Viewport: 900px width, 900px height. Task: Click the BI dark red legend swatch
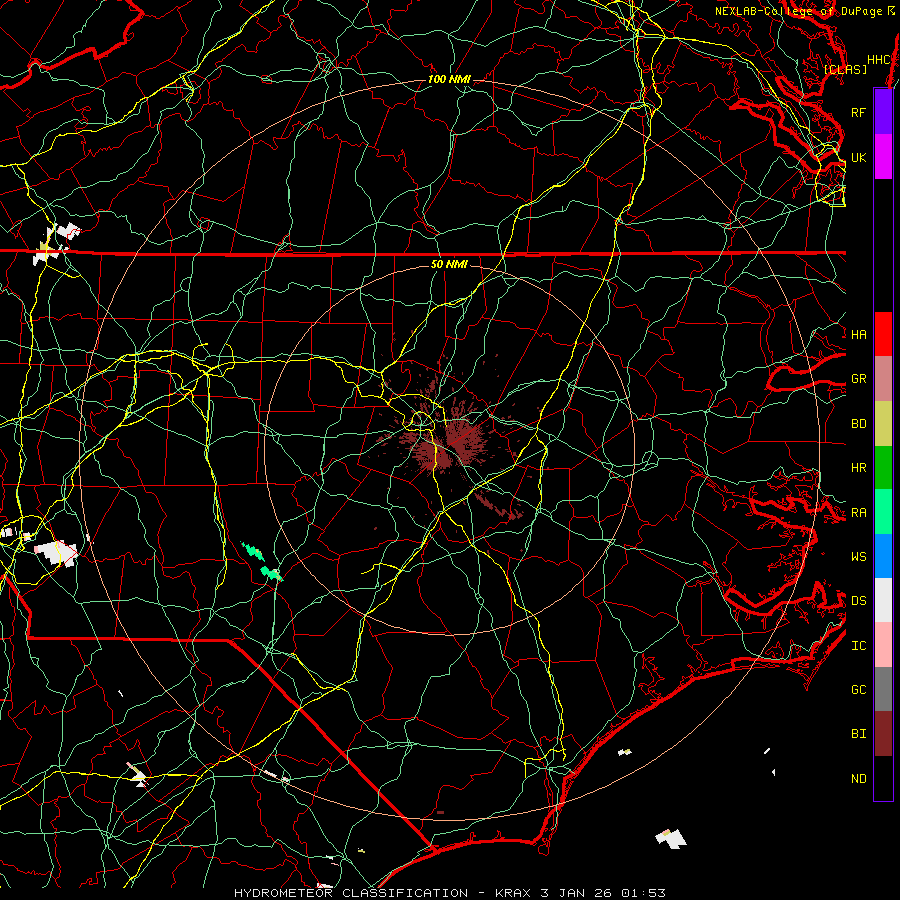[883, 734]
